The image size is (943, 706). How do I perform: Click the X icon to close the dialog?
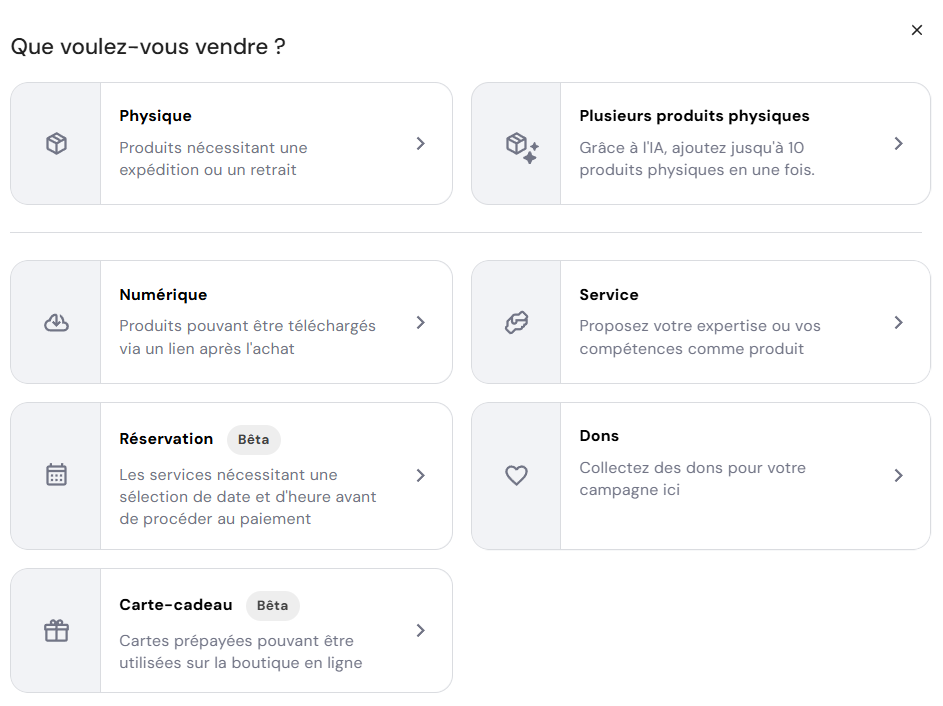pyautogui.click(x=917, y=30)
